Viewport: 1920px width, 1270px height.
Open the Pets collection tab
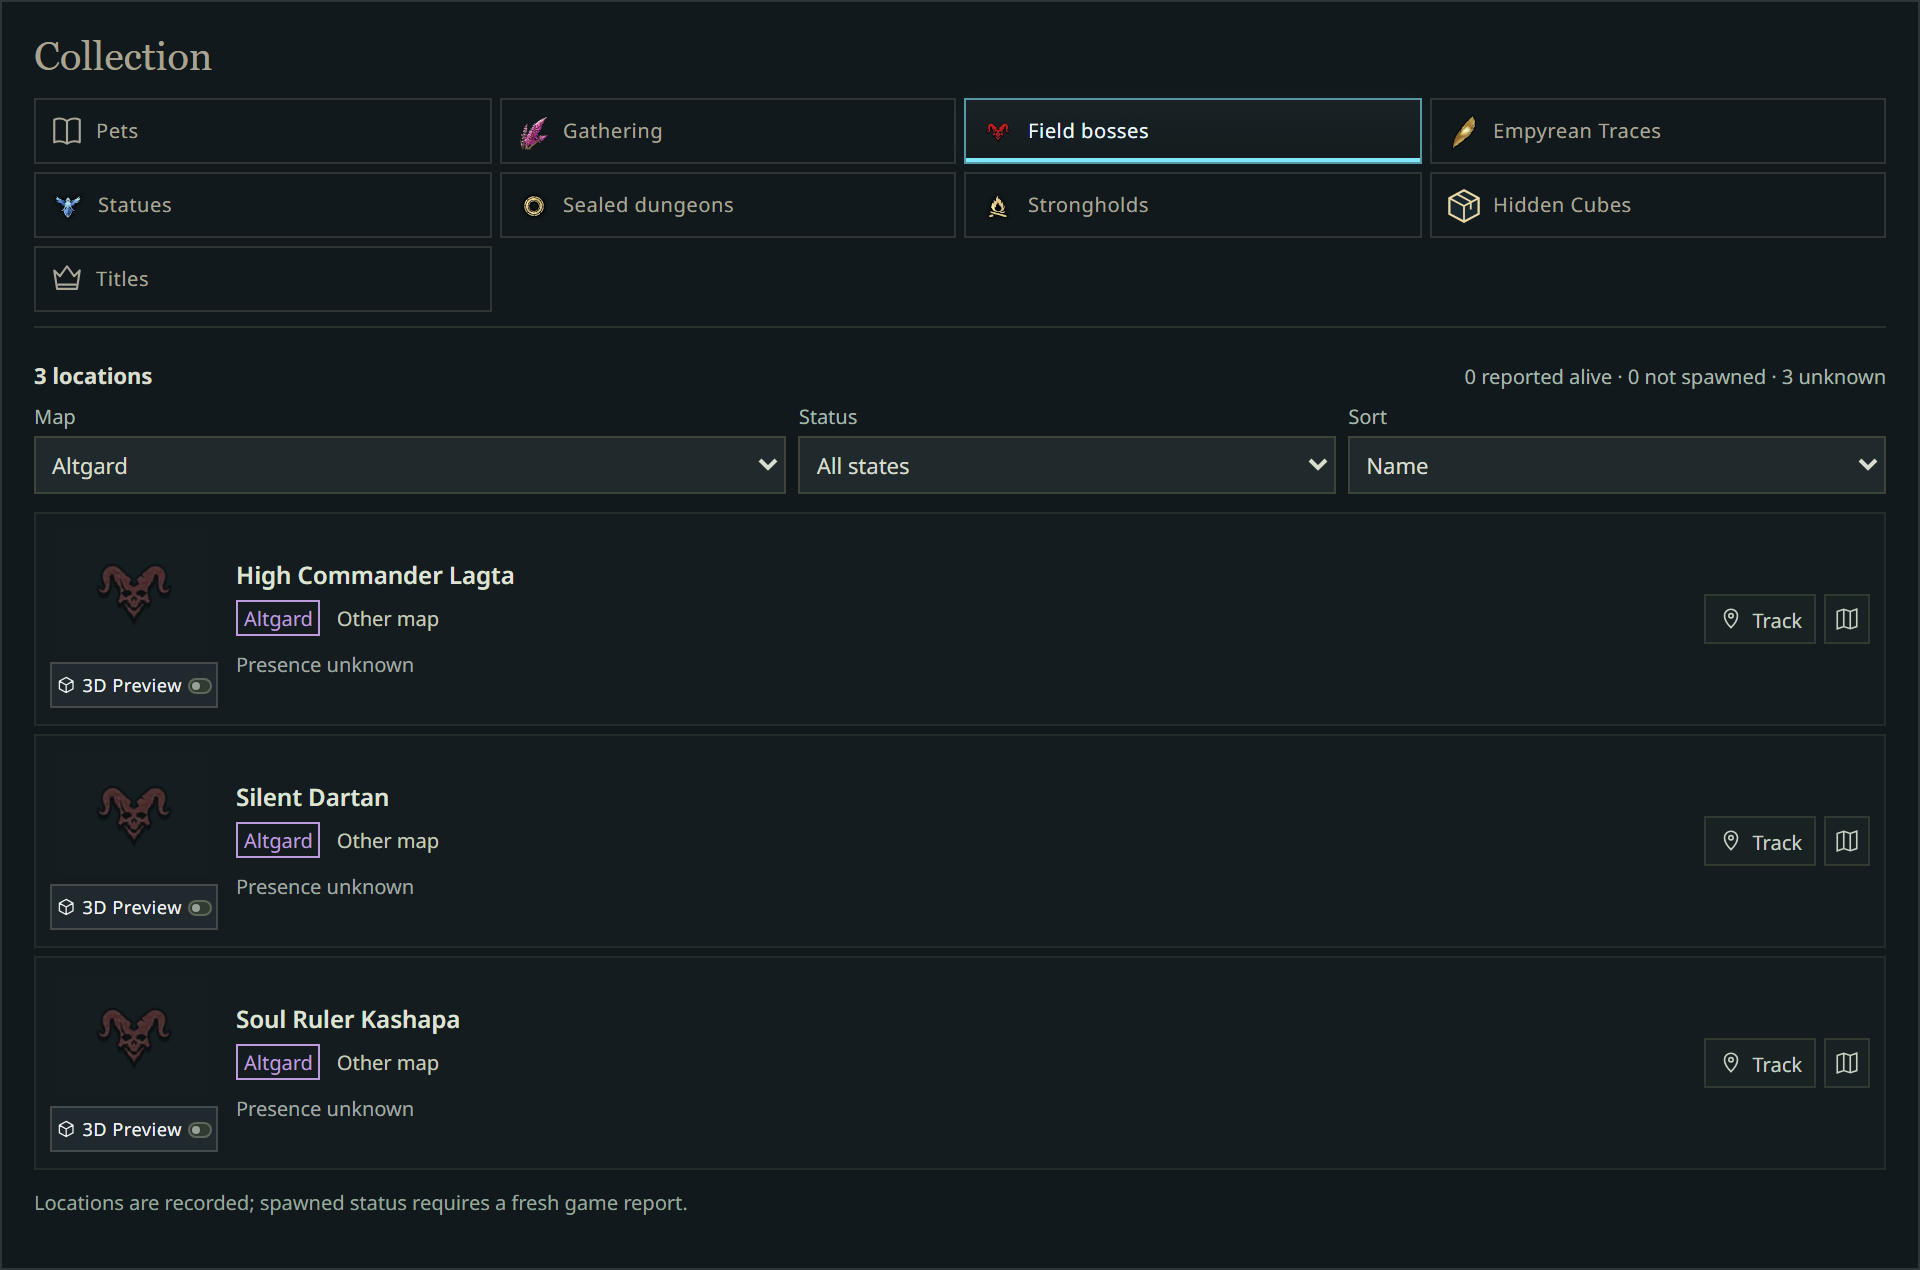click(262, 131)
